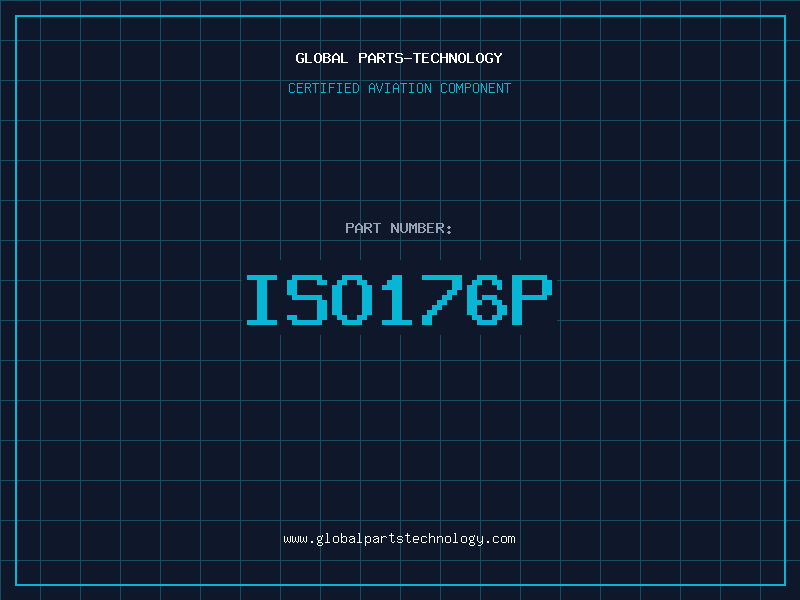Screen dimensions: 800x600
Task: Select the CERTIFIED AVIATION COMPONENT subtitle
Action: (399, 88)
